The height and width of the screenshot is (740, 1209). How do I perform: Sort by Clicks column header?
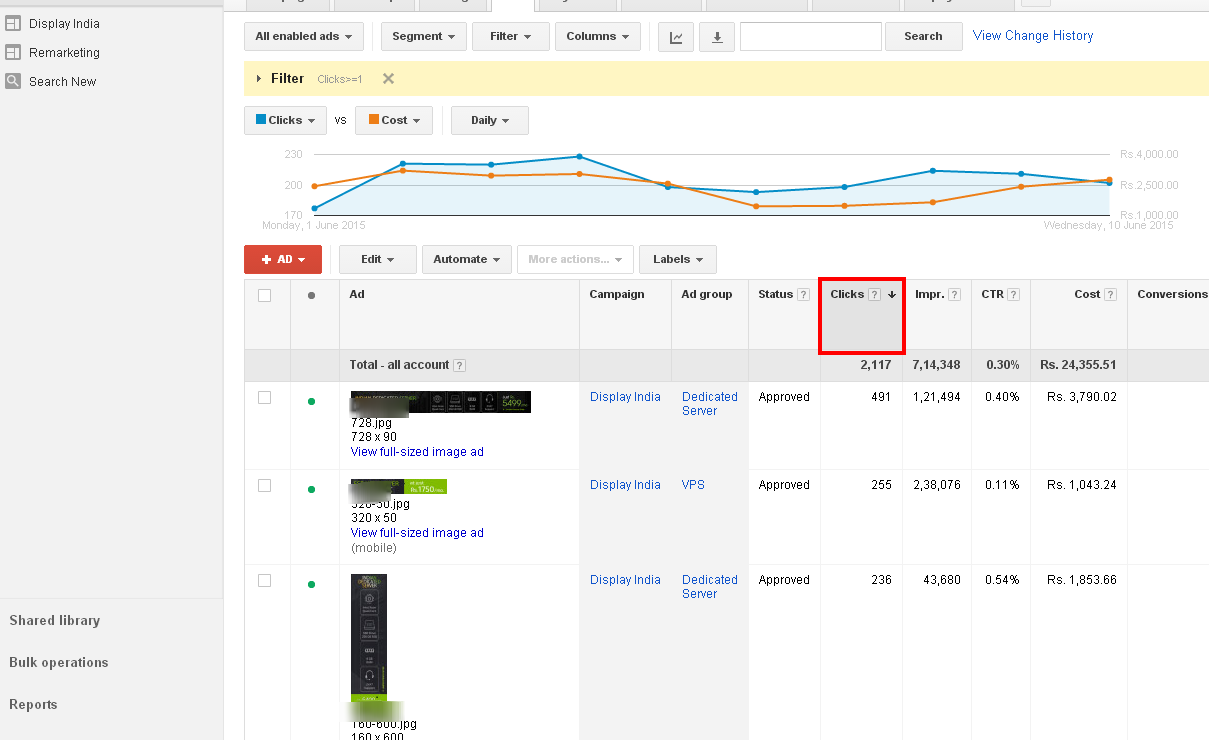pyautogui.click(x=847, y=294)
